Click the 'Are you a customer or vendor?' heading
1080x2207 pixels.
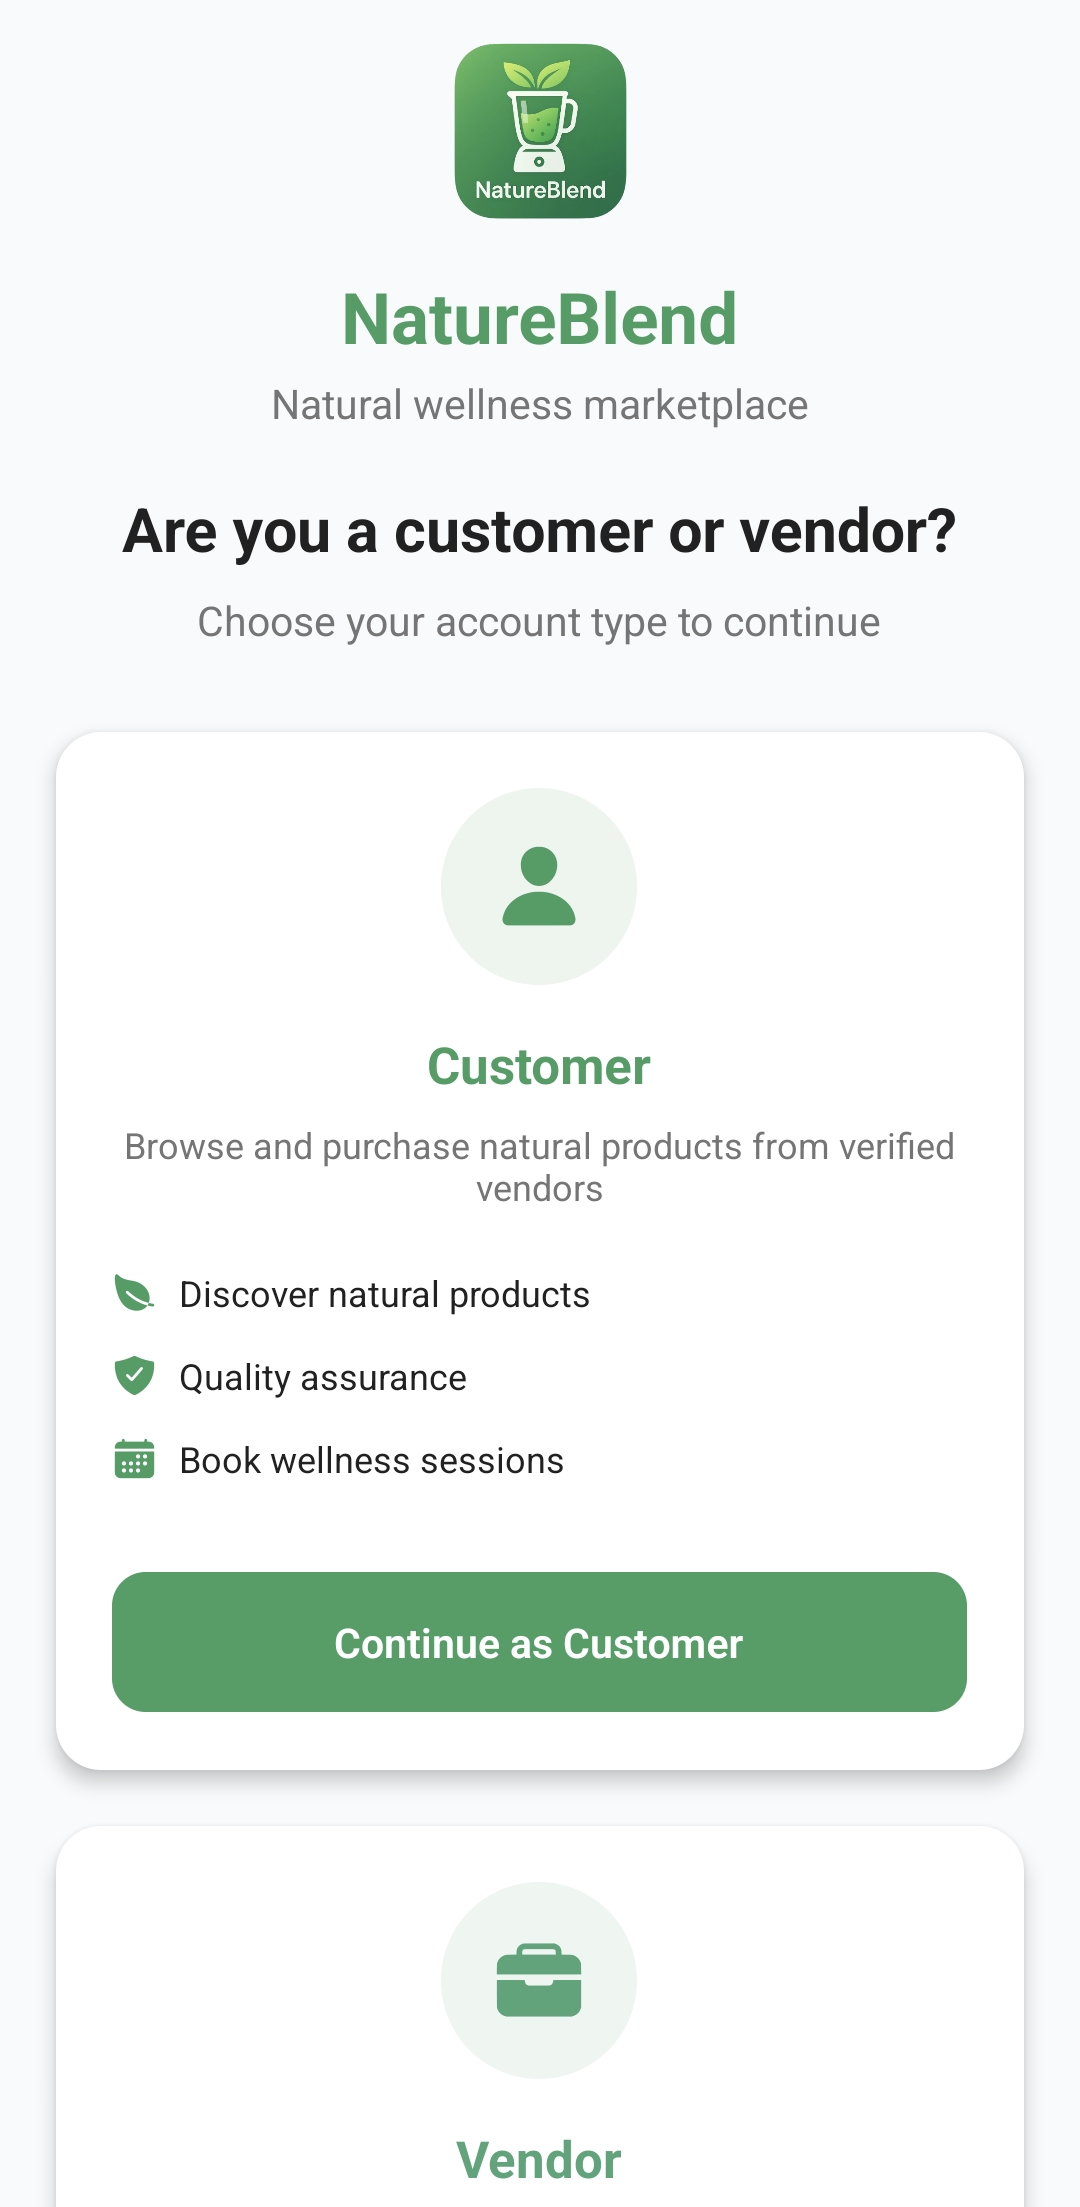point(540,531)
